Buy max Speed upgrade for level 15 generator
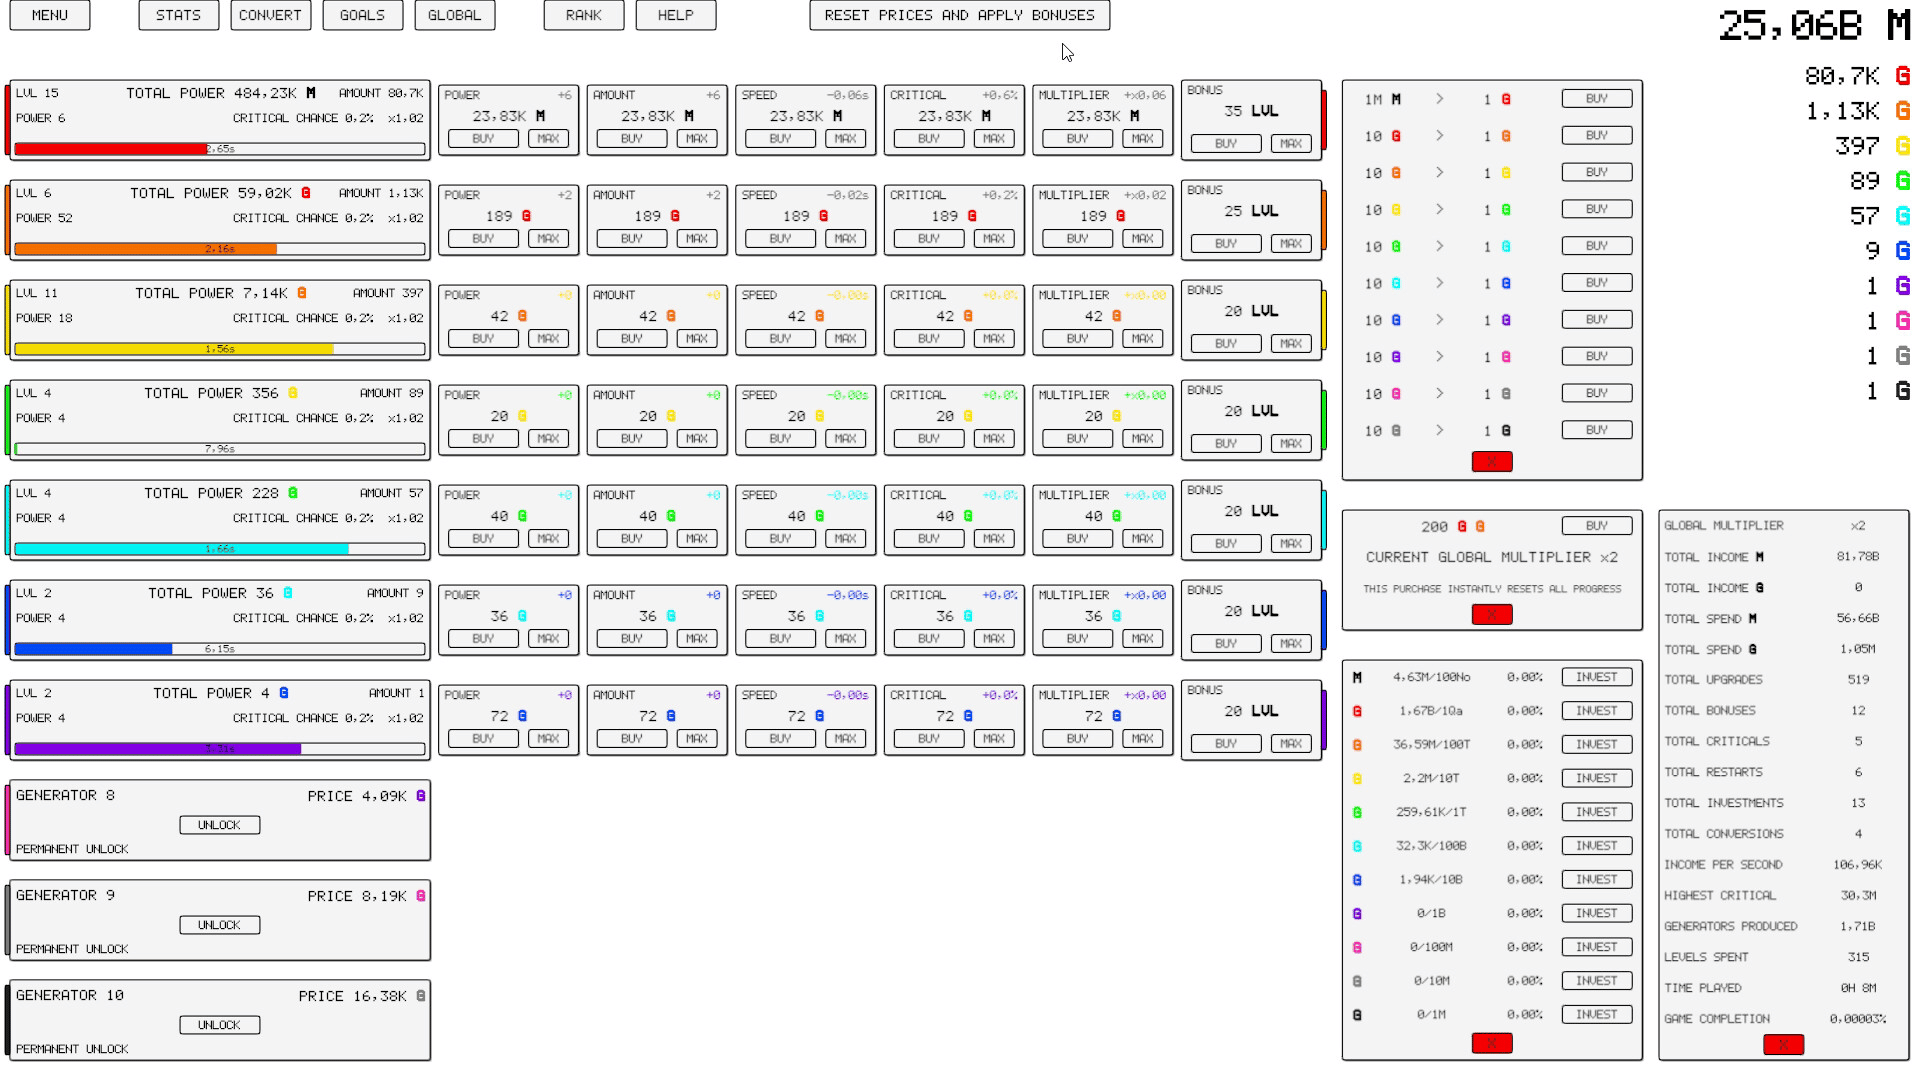The width and height of the screenshot is (1920, 1080). 845,139
